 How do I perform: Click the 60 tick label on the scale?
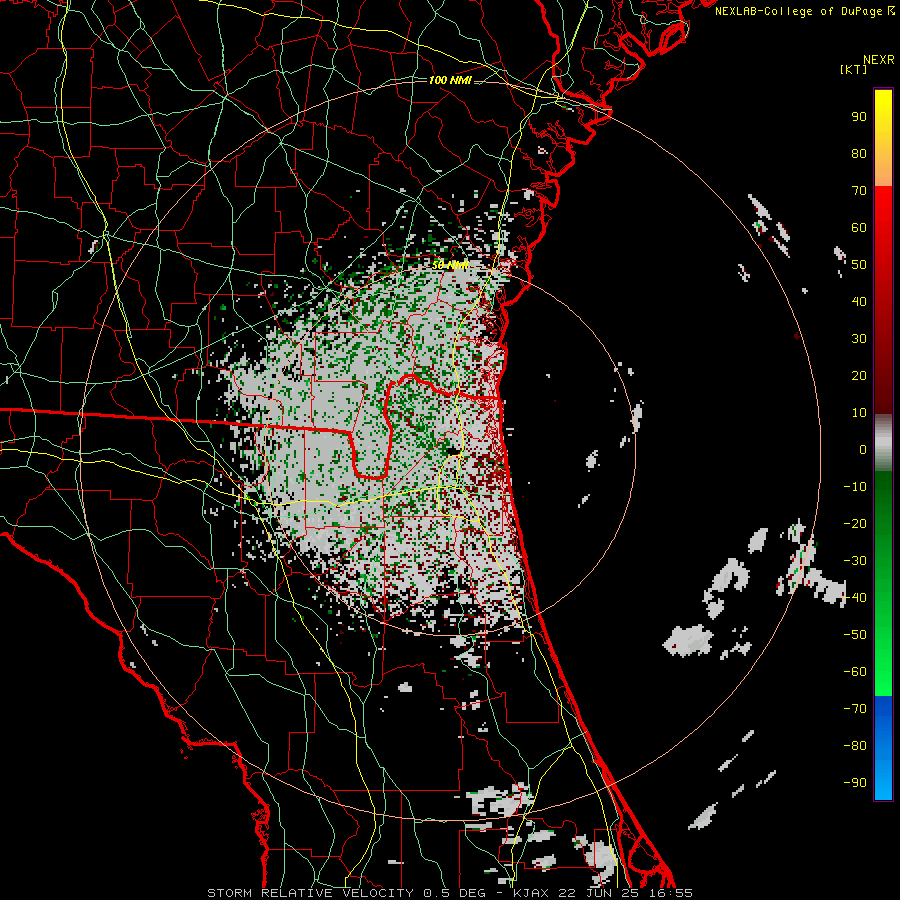point(859,227)
